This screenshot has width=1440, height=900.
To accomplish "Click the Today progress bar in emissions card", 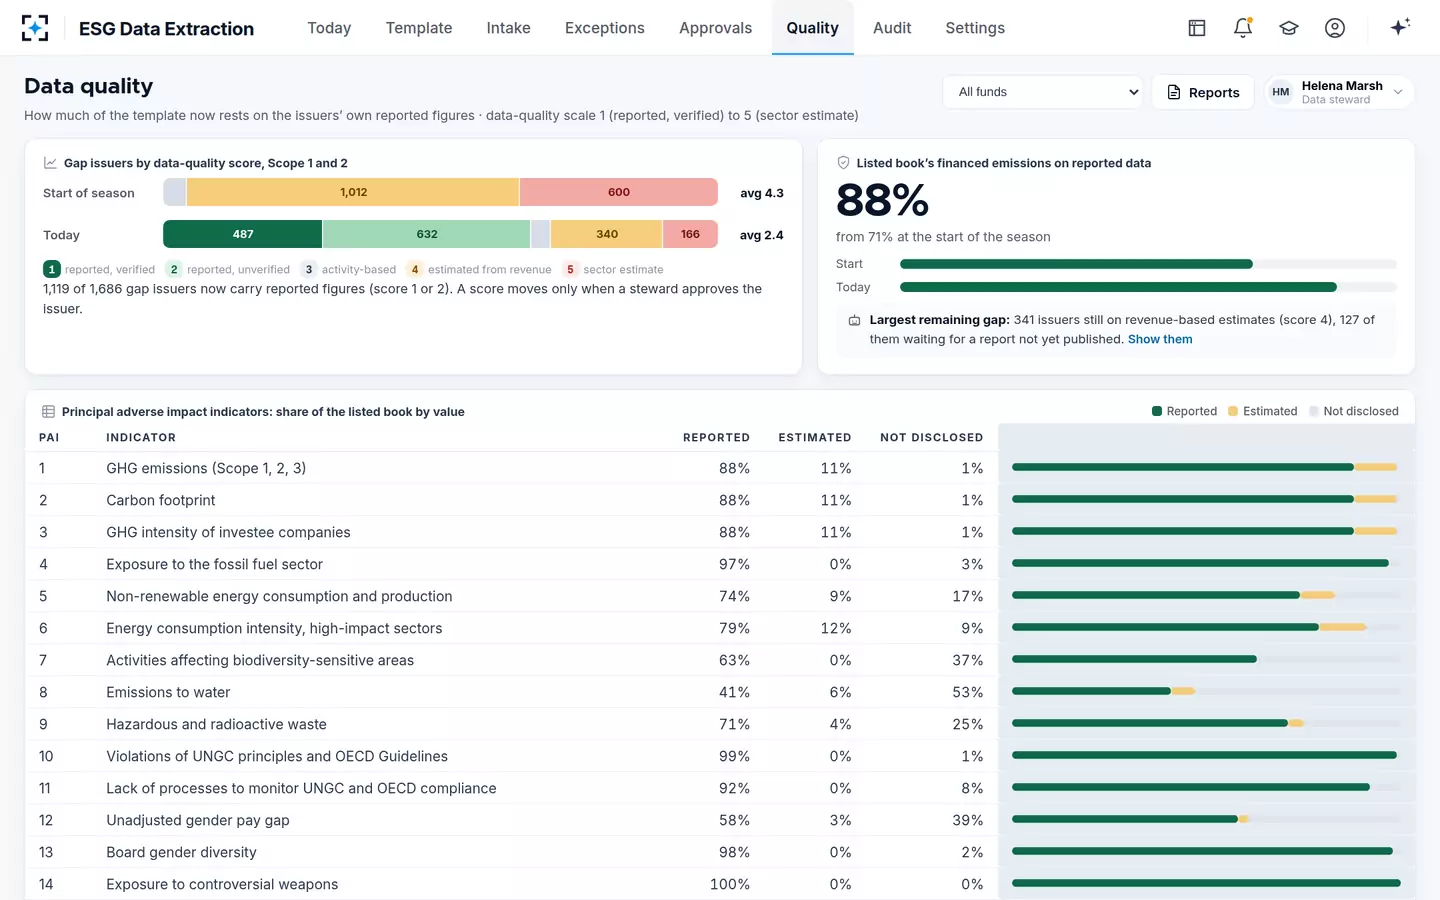I will [1148, 287].
